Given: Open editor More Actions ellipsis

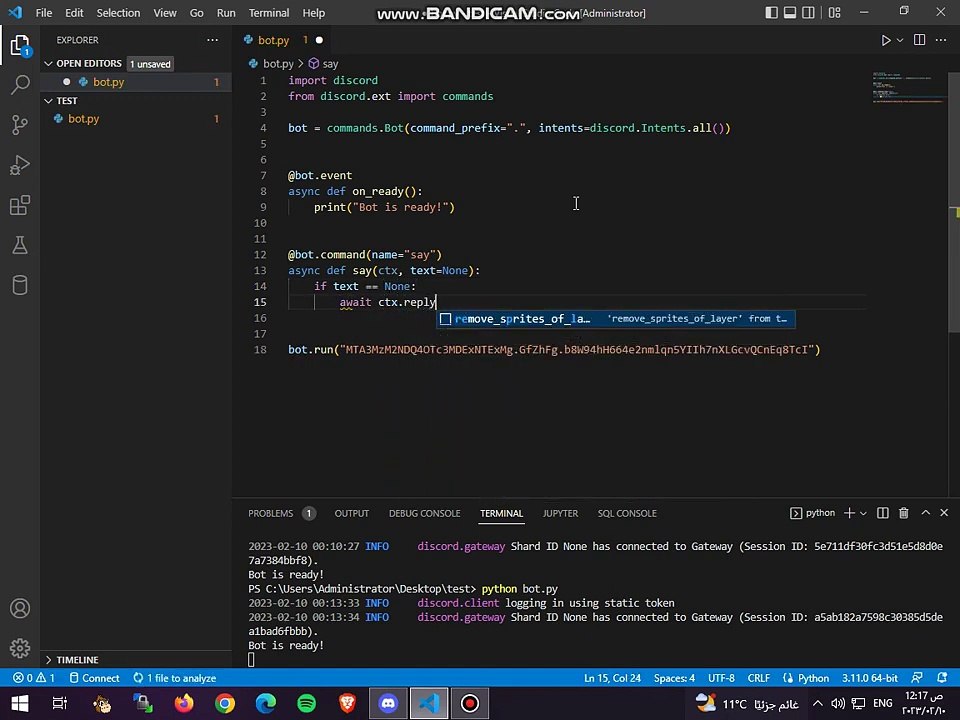Looking at the screenshot, I should tap(941, 40).
